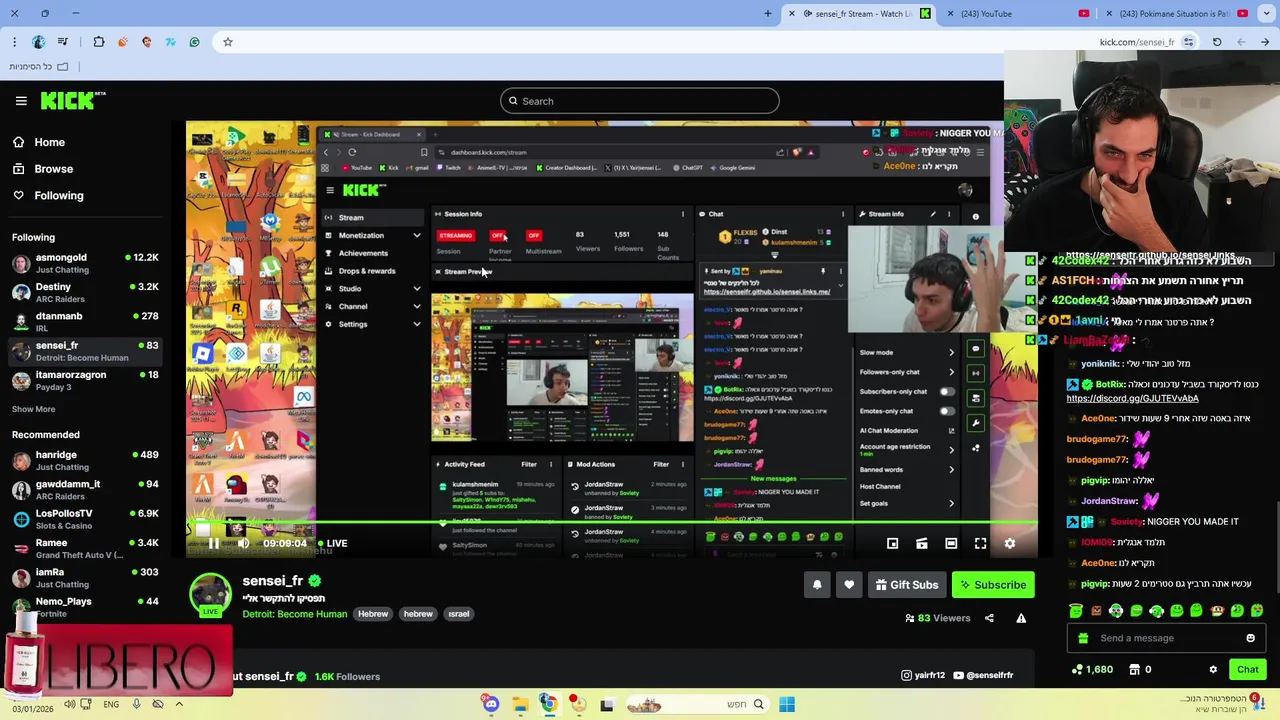
Task: Open Chrome three-dot menu
Action: click(x=14, y=42)
